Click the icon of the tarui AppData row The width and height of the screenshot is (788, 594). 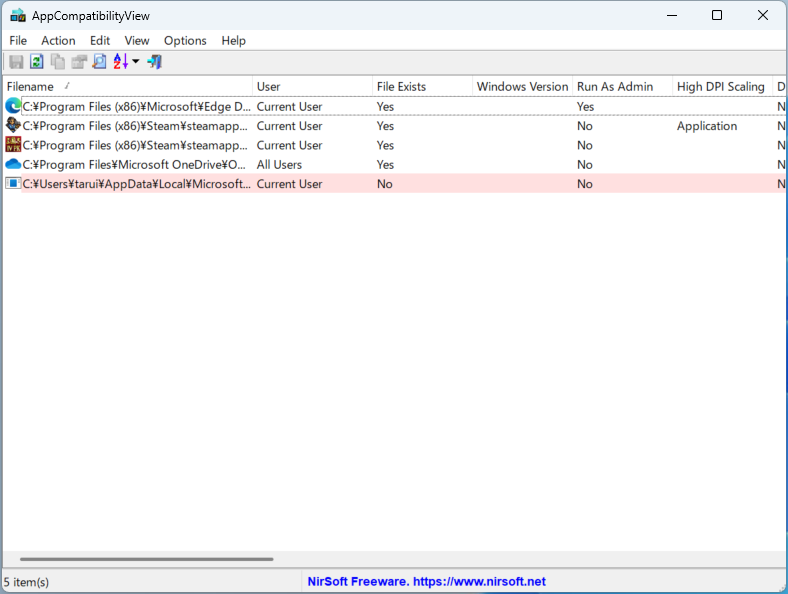click(x=13, y=183)
